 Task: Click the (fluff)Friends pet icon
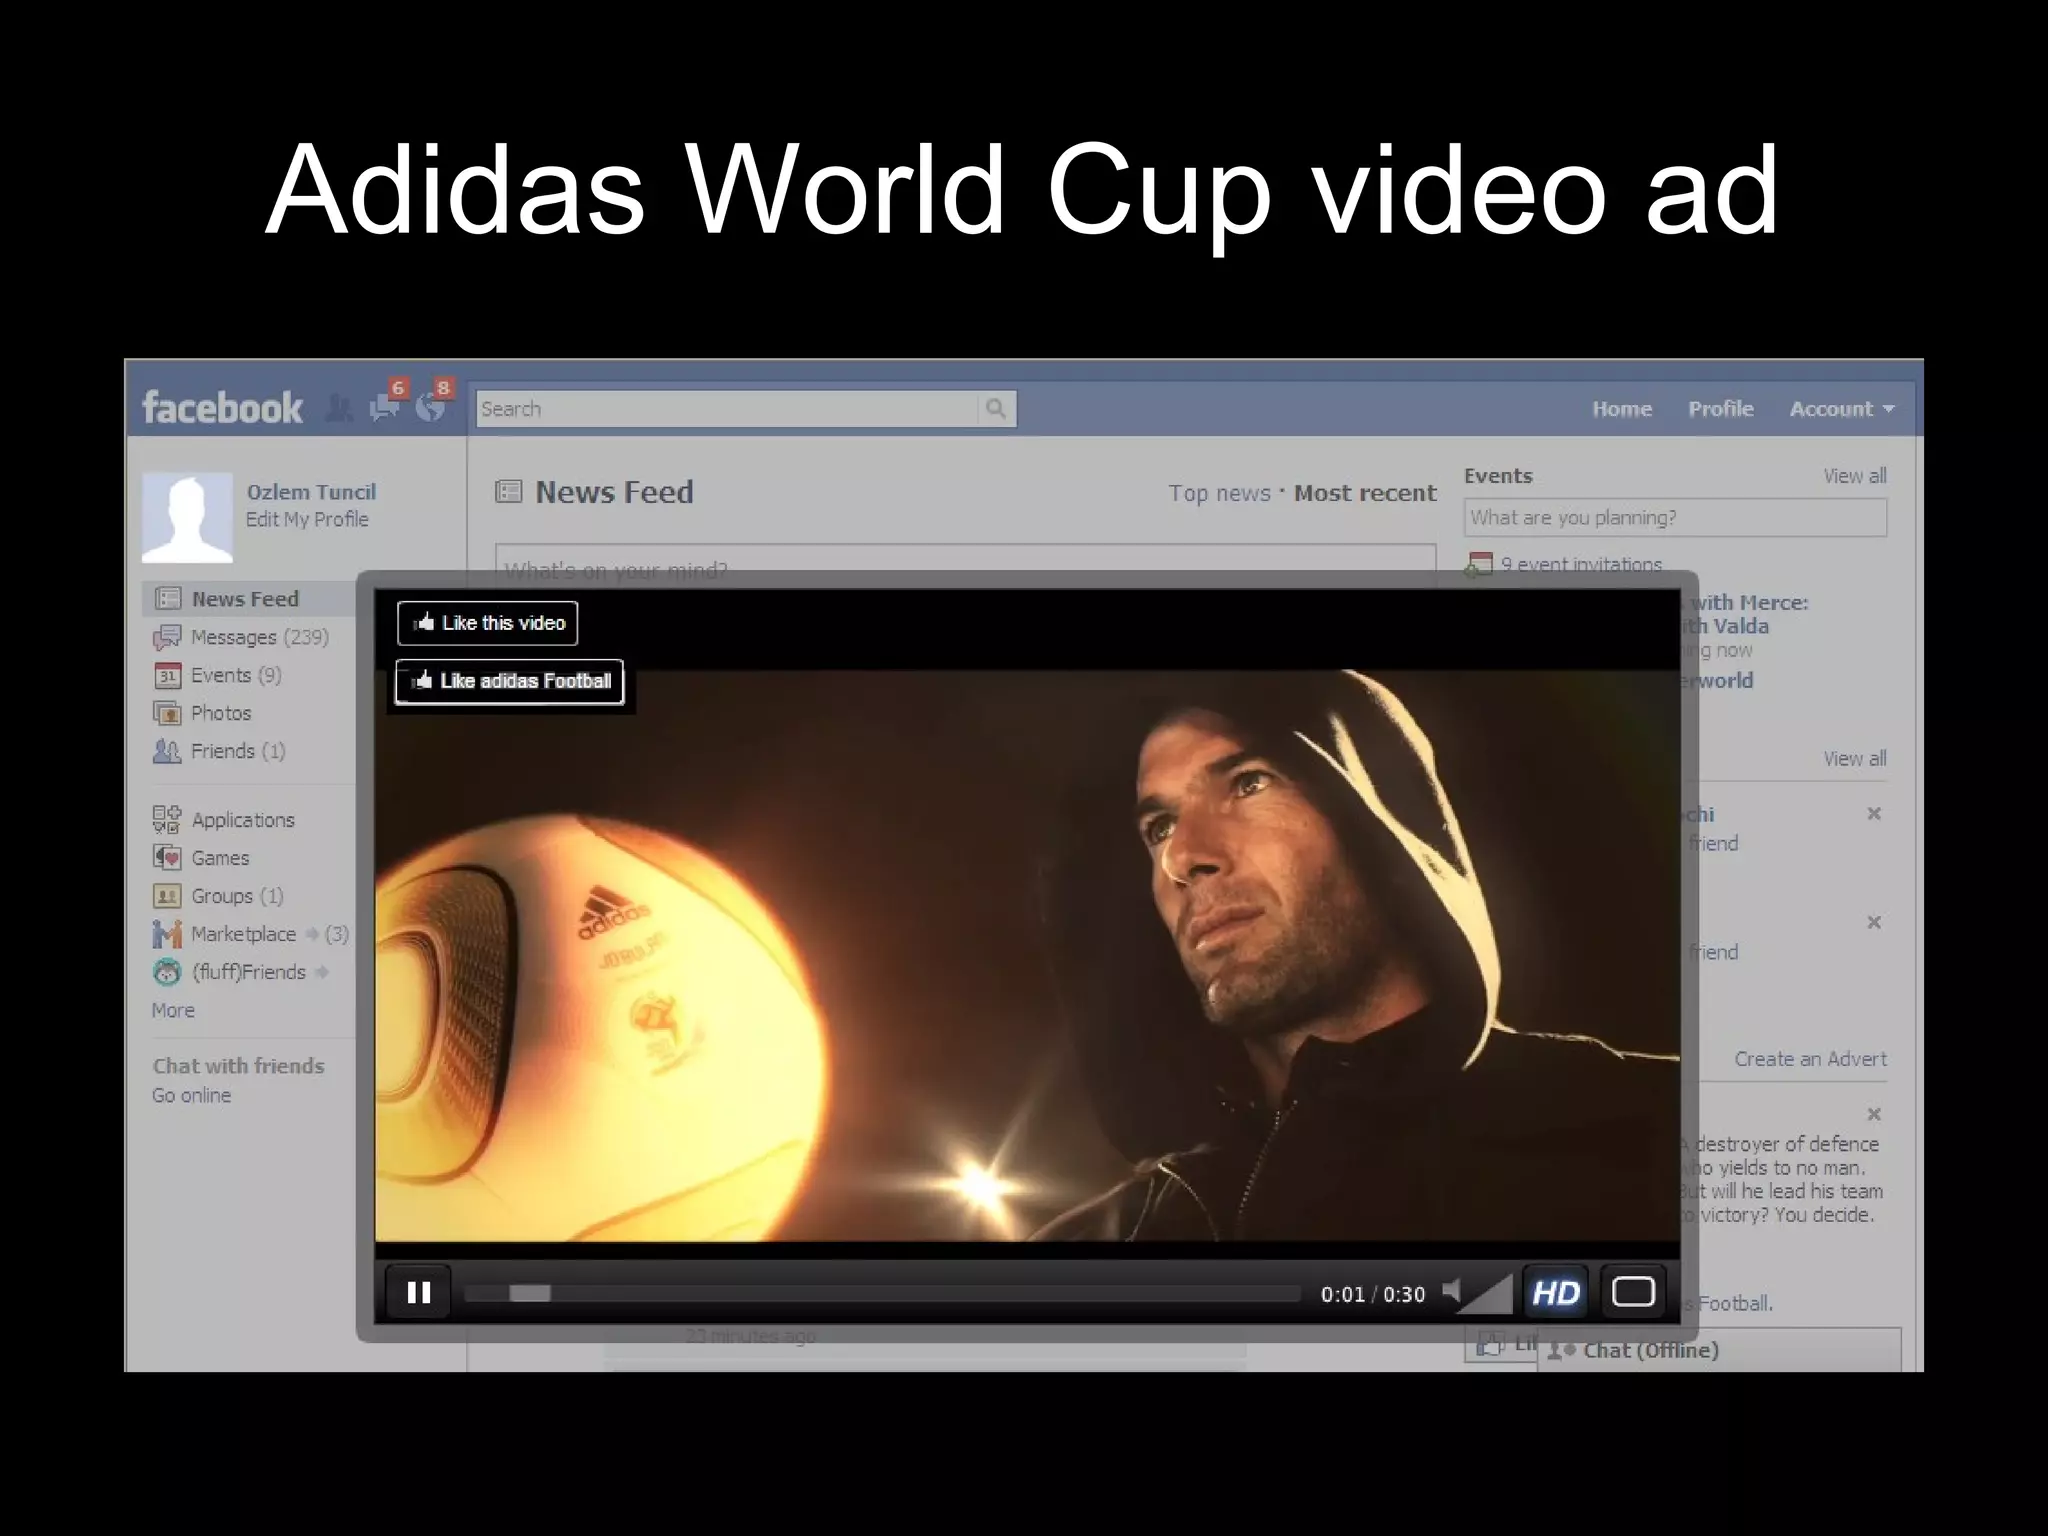(x=166, y=972)
